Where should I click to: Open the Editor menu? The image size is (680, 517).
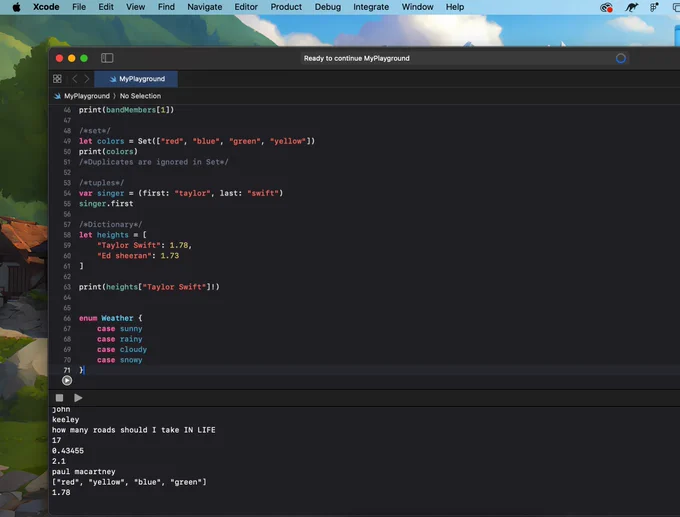(246, 7)
